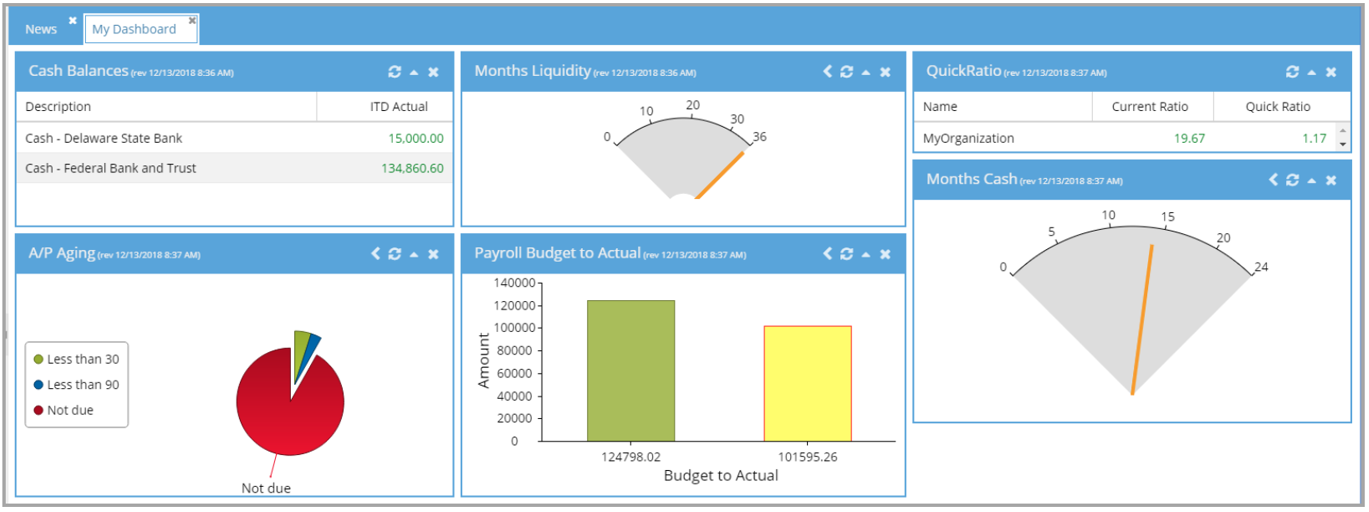The image size is (1369, 512).
Task: Refresh the Months Liquidity widget
Action: 847,72
